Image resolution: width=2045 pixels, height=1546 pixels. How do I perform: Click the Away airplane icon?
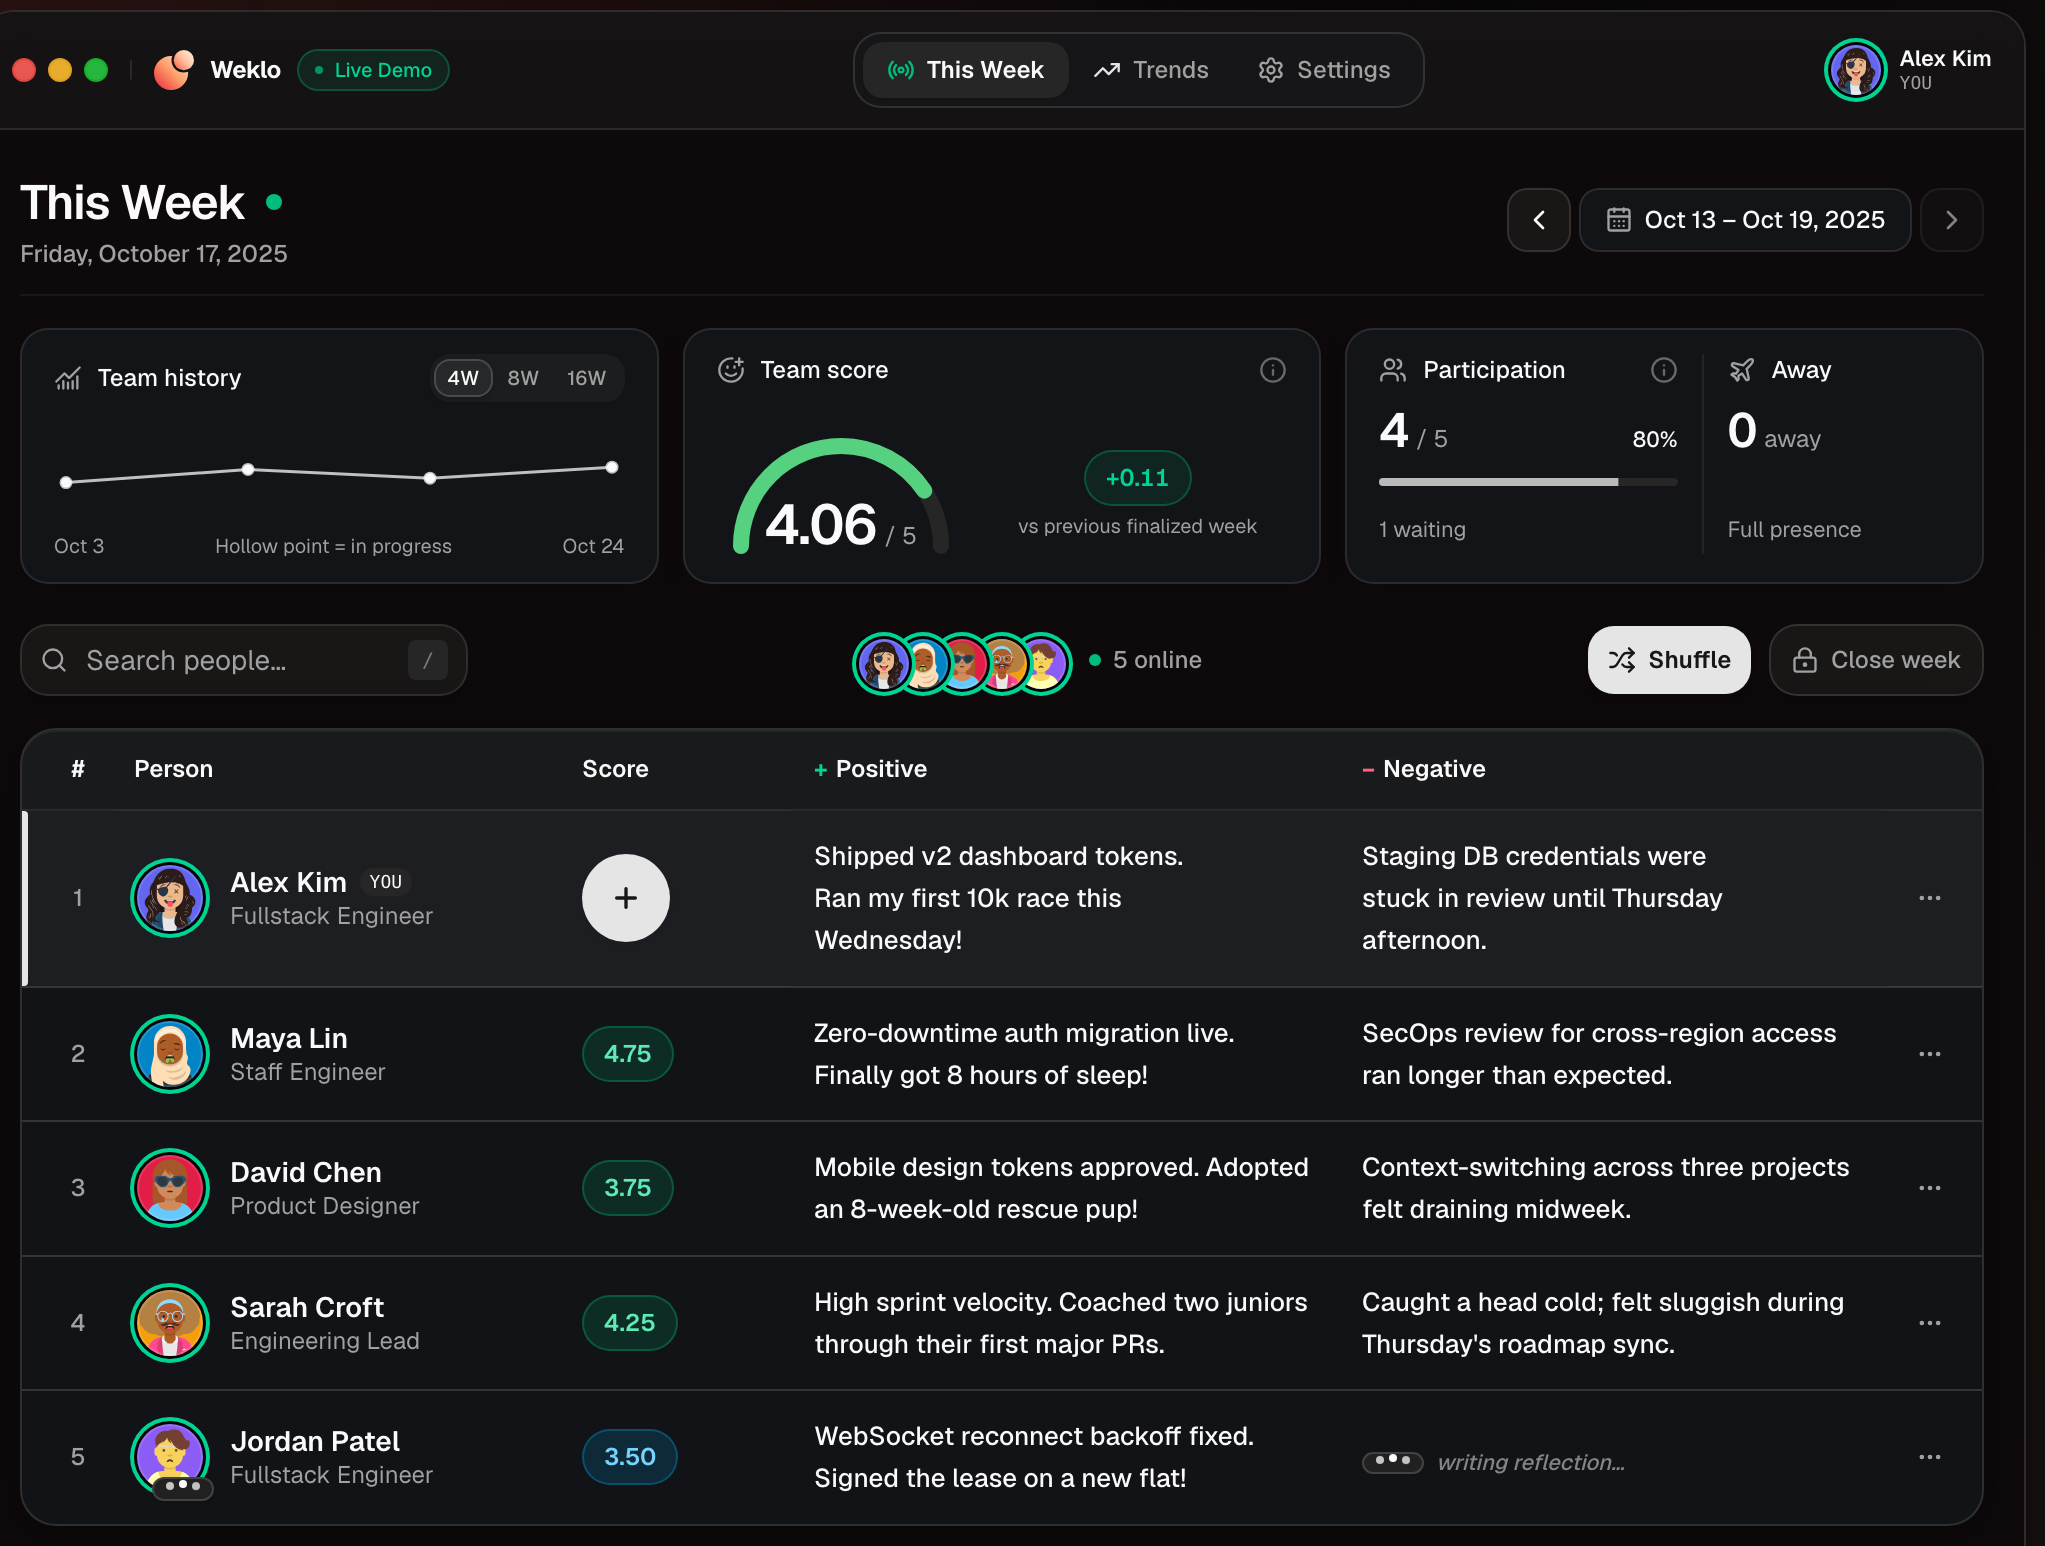pos(1741,370)
